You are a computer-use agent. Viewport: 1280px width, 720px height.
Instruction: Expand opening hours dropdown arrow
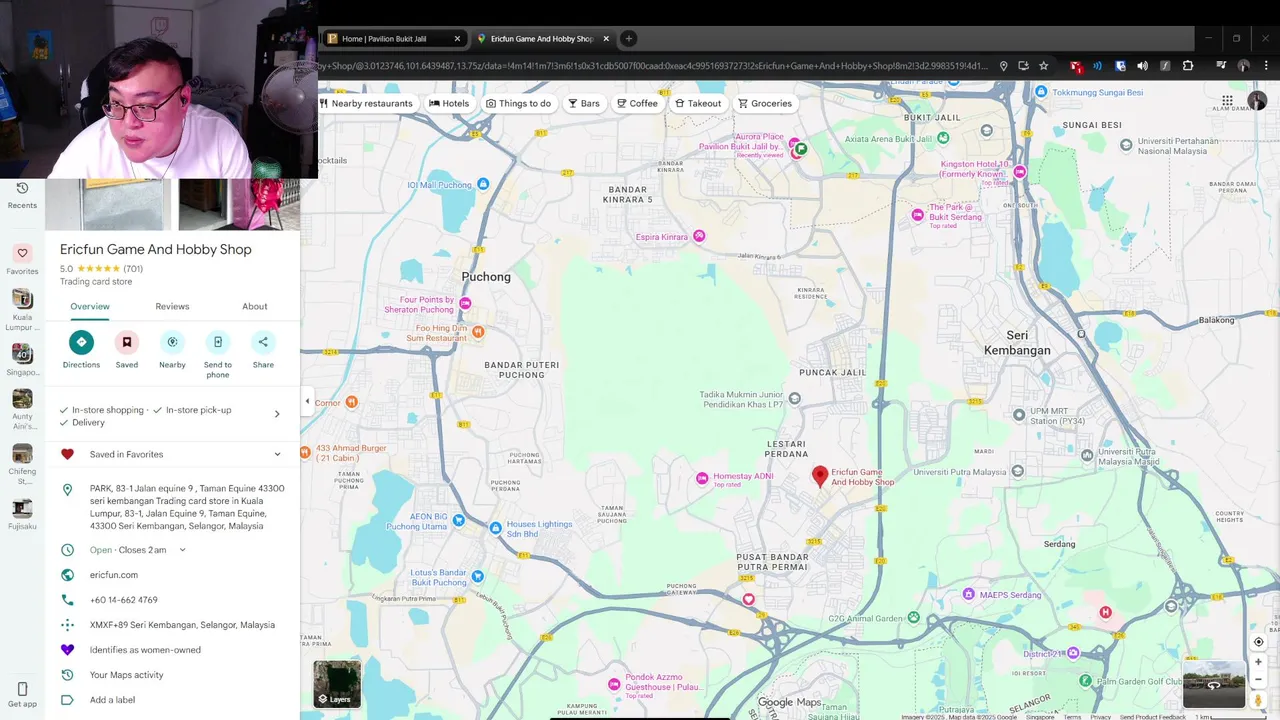click(x=182, y=550)
